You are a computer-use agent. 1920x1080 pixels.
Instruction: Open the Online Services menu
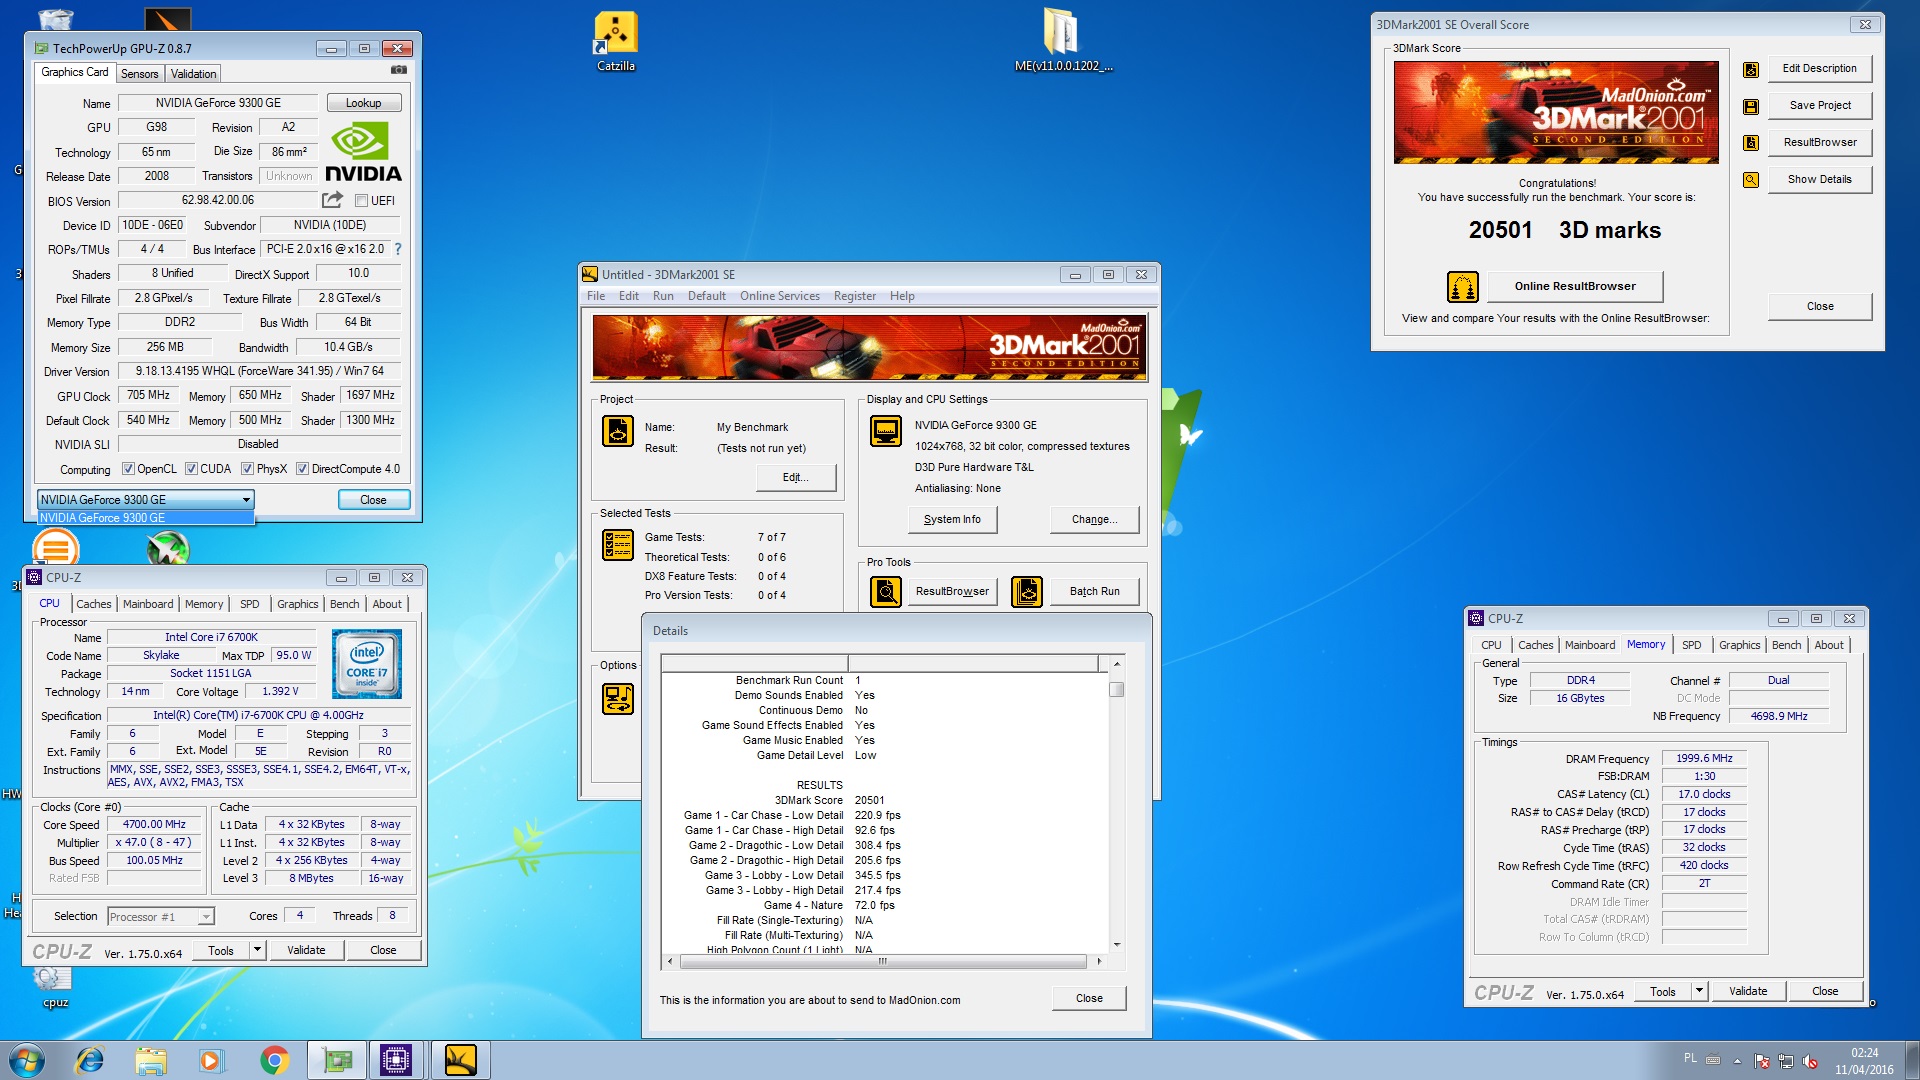tap(779, 296)
